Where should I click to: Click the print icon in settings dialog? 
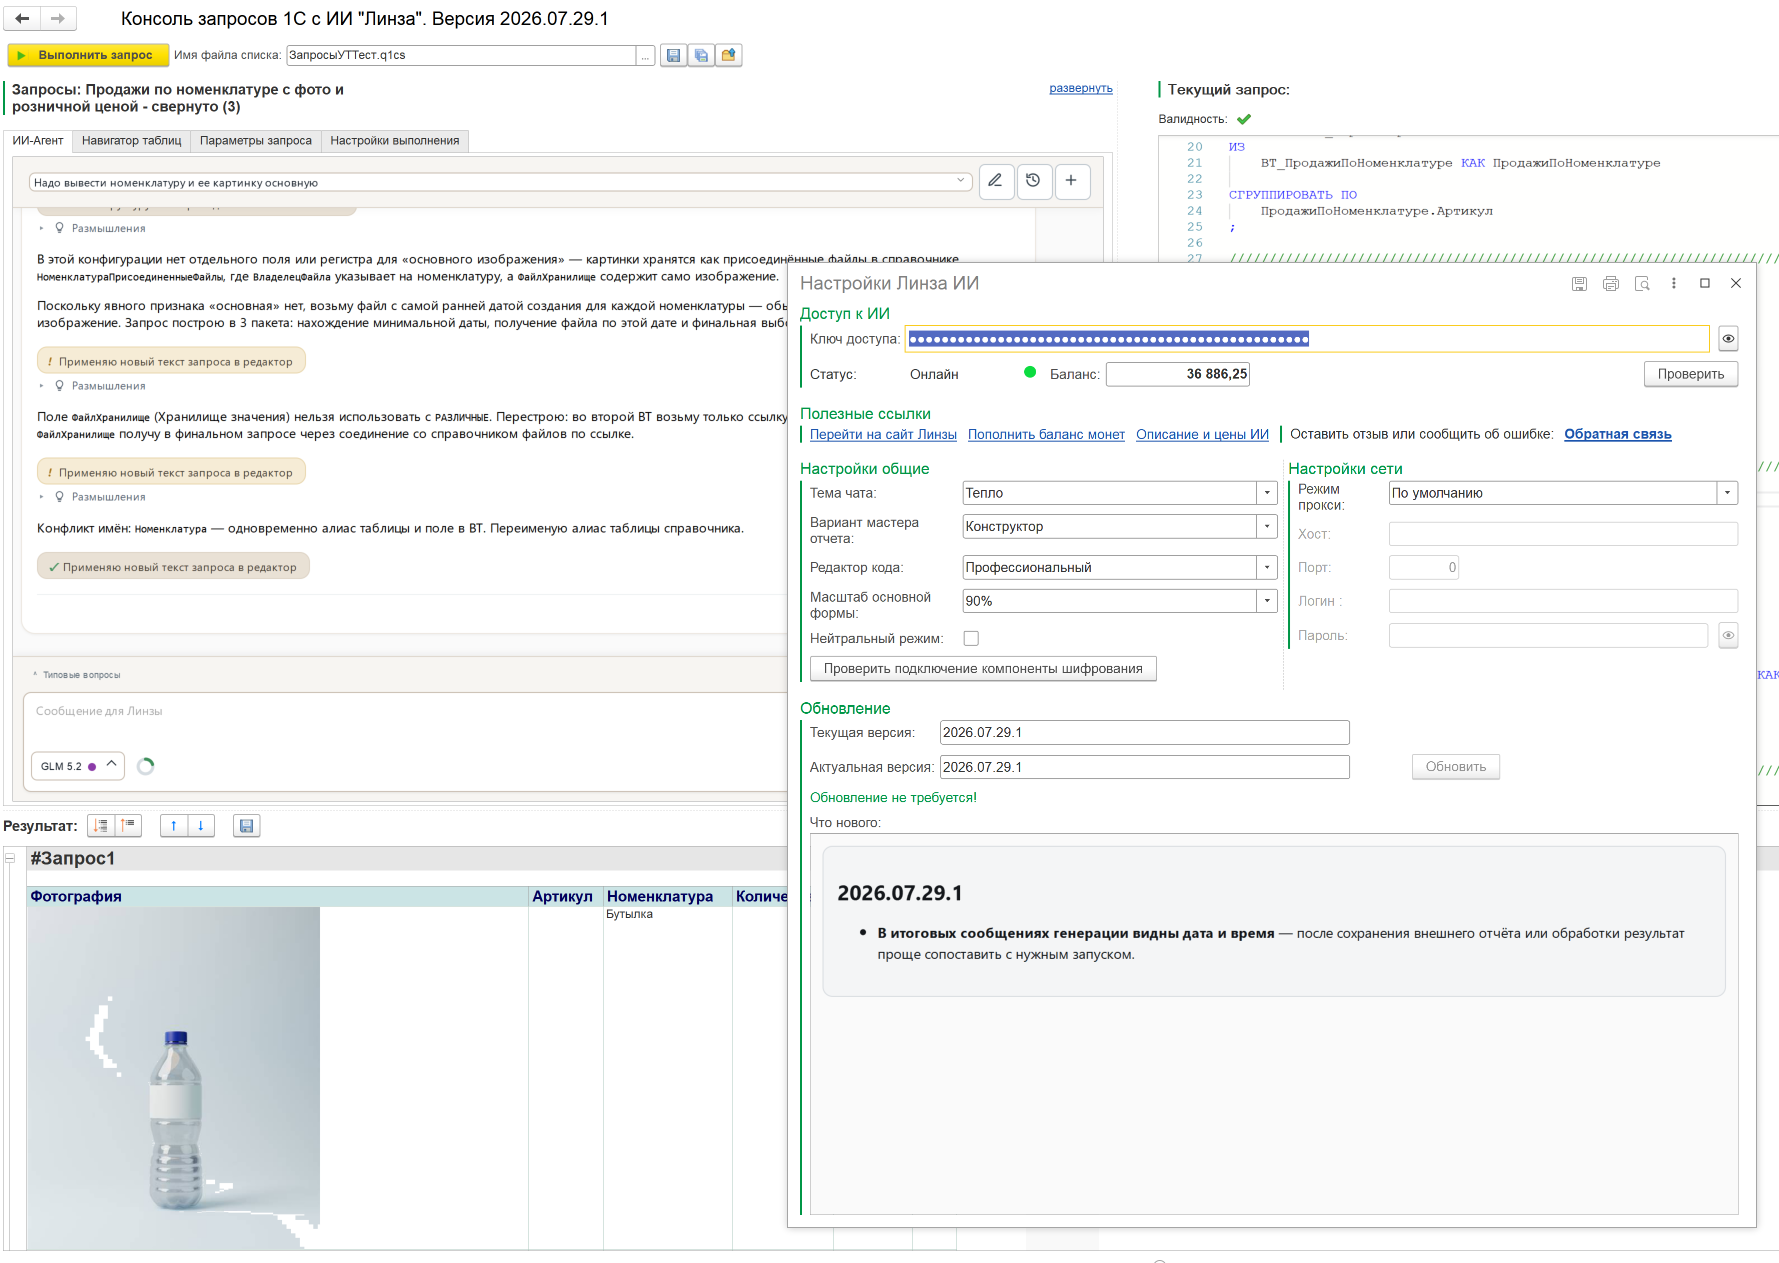pyautogui.click(x=1611, y=284)
